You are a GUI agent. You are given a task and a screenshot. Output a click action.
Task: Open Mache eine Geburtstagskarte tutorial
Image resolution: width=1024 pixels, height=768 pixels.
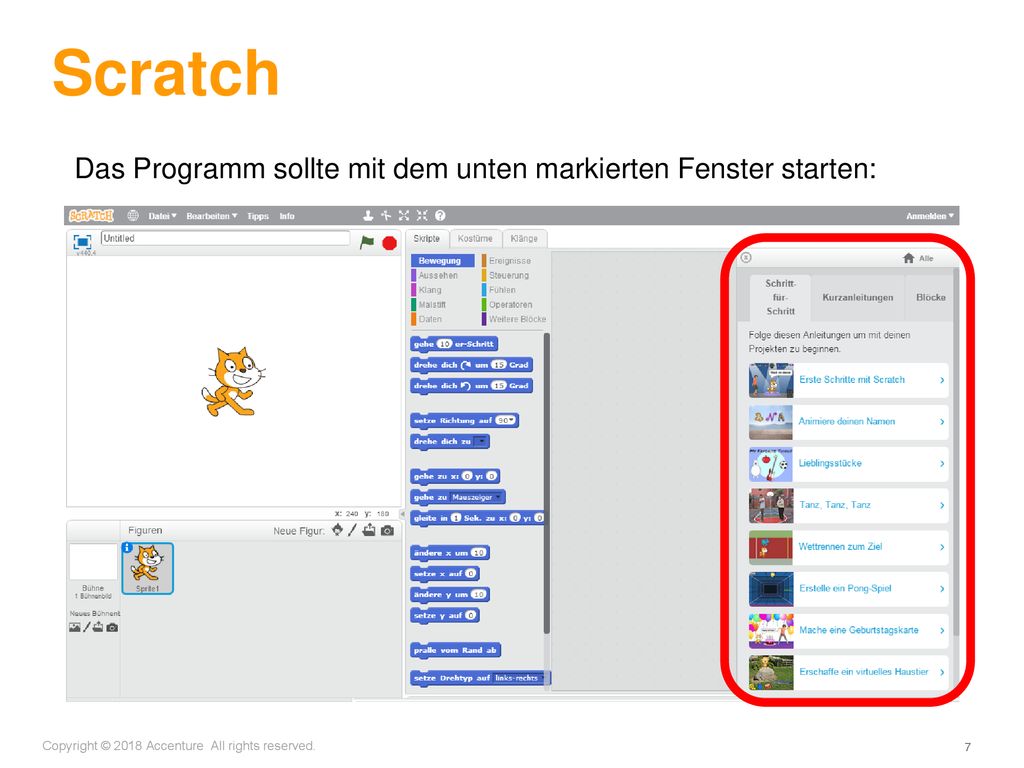tap(848, 631)
